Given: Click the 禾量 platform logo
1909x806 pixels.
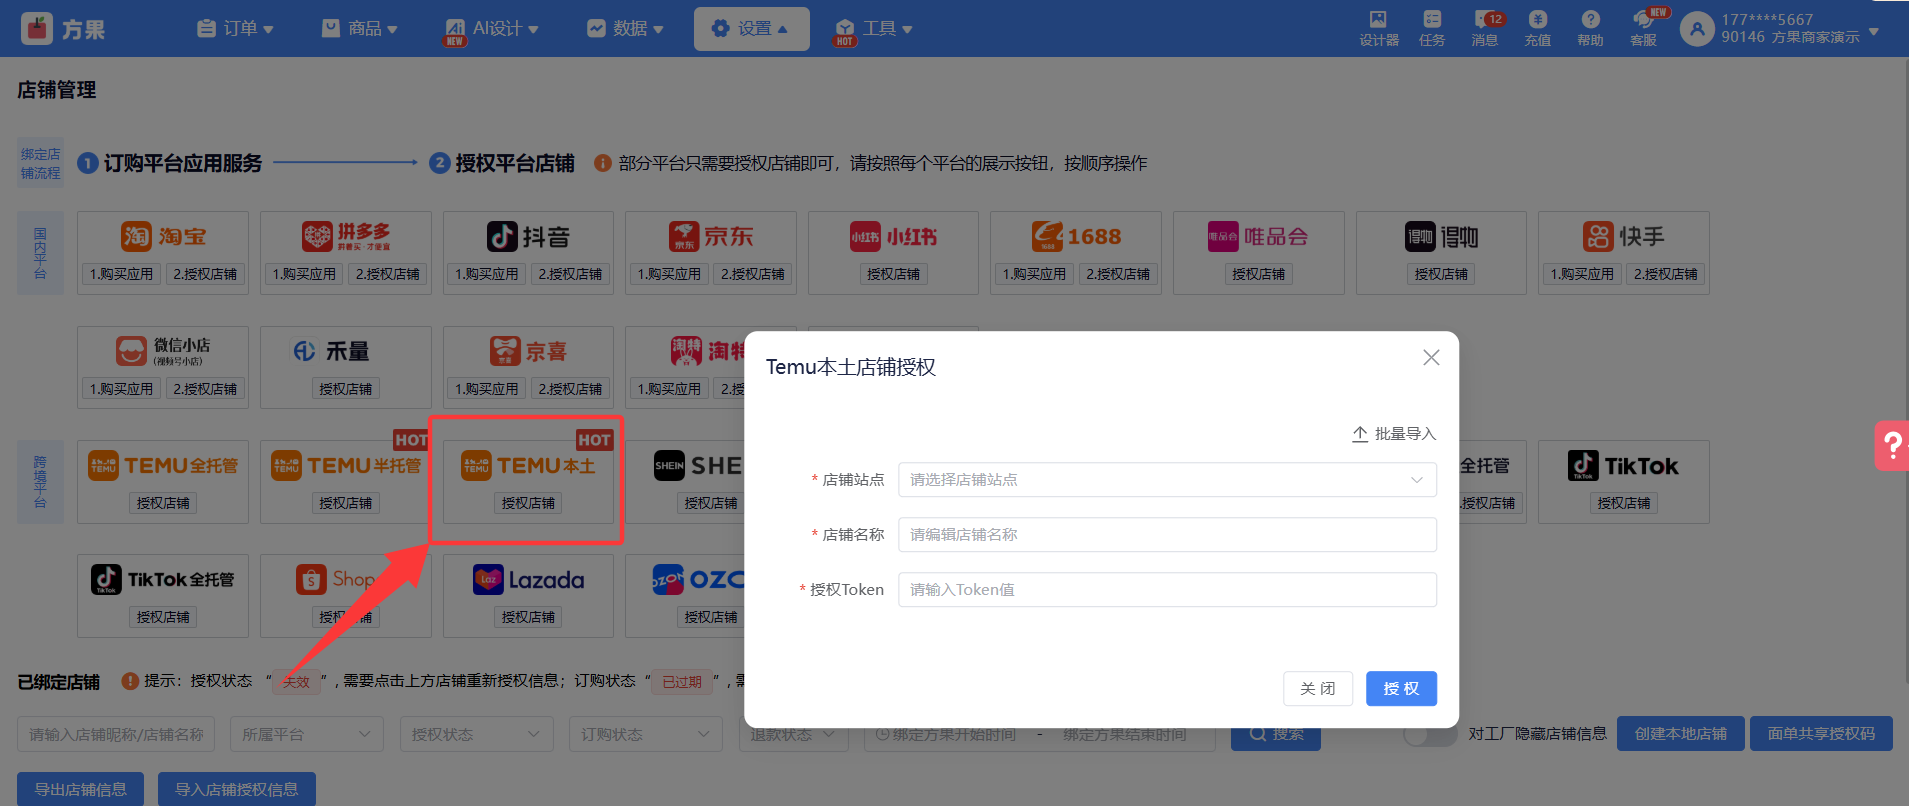Looking at the screenshot, I should click(x=332, y=351).
